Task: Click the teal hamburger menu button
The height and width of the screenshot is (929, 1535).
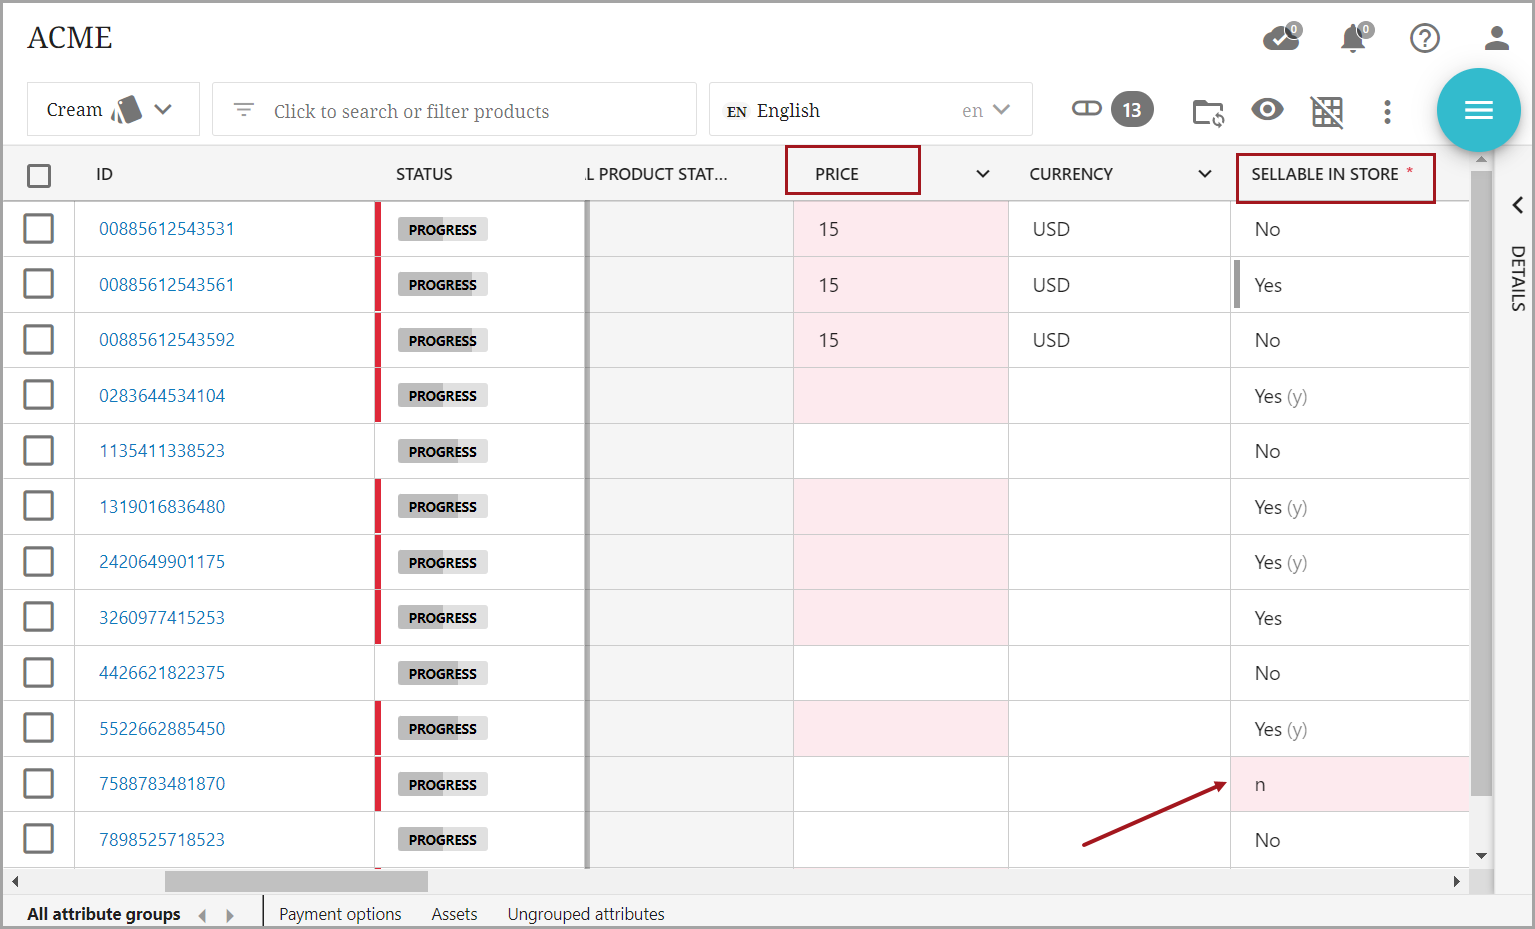Action: click(x=1478, y=110)
